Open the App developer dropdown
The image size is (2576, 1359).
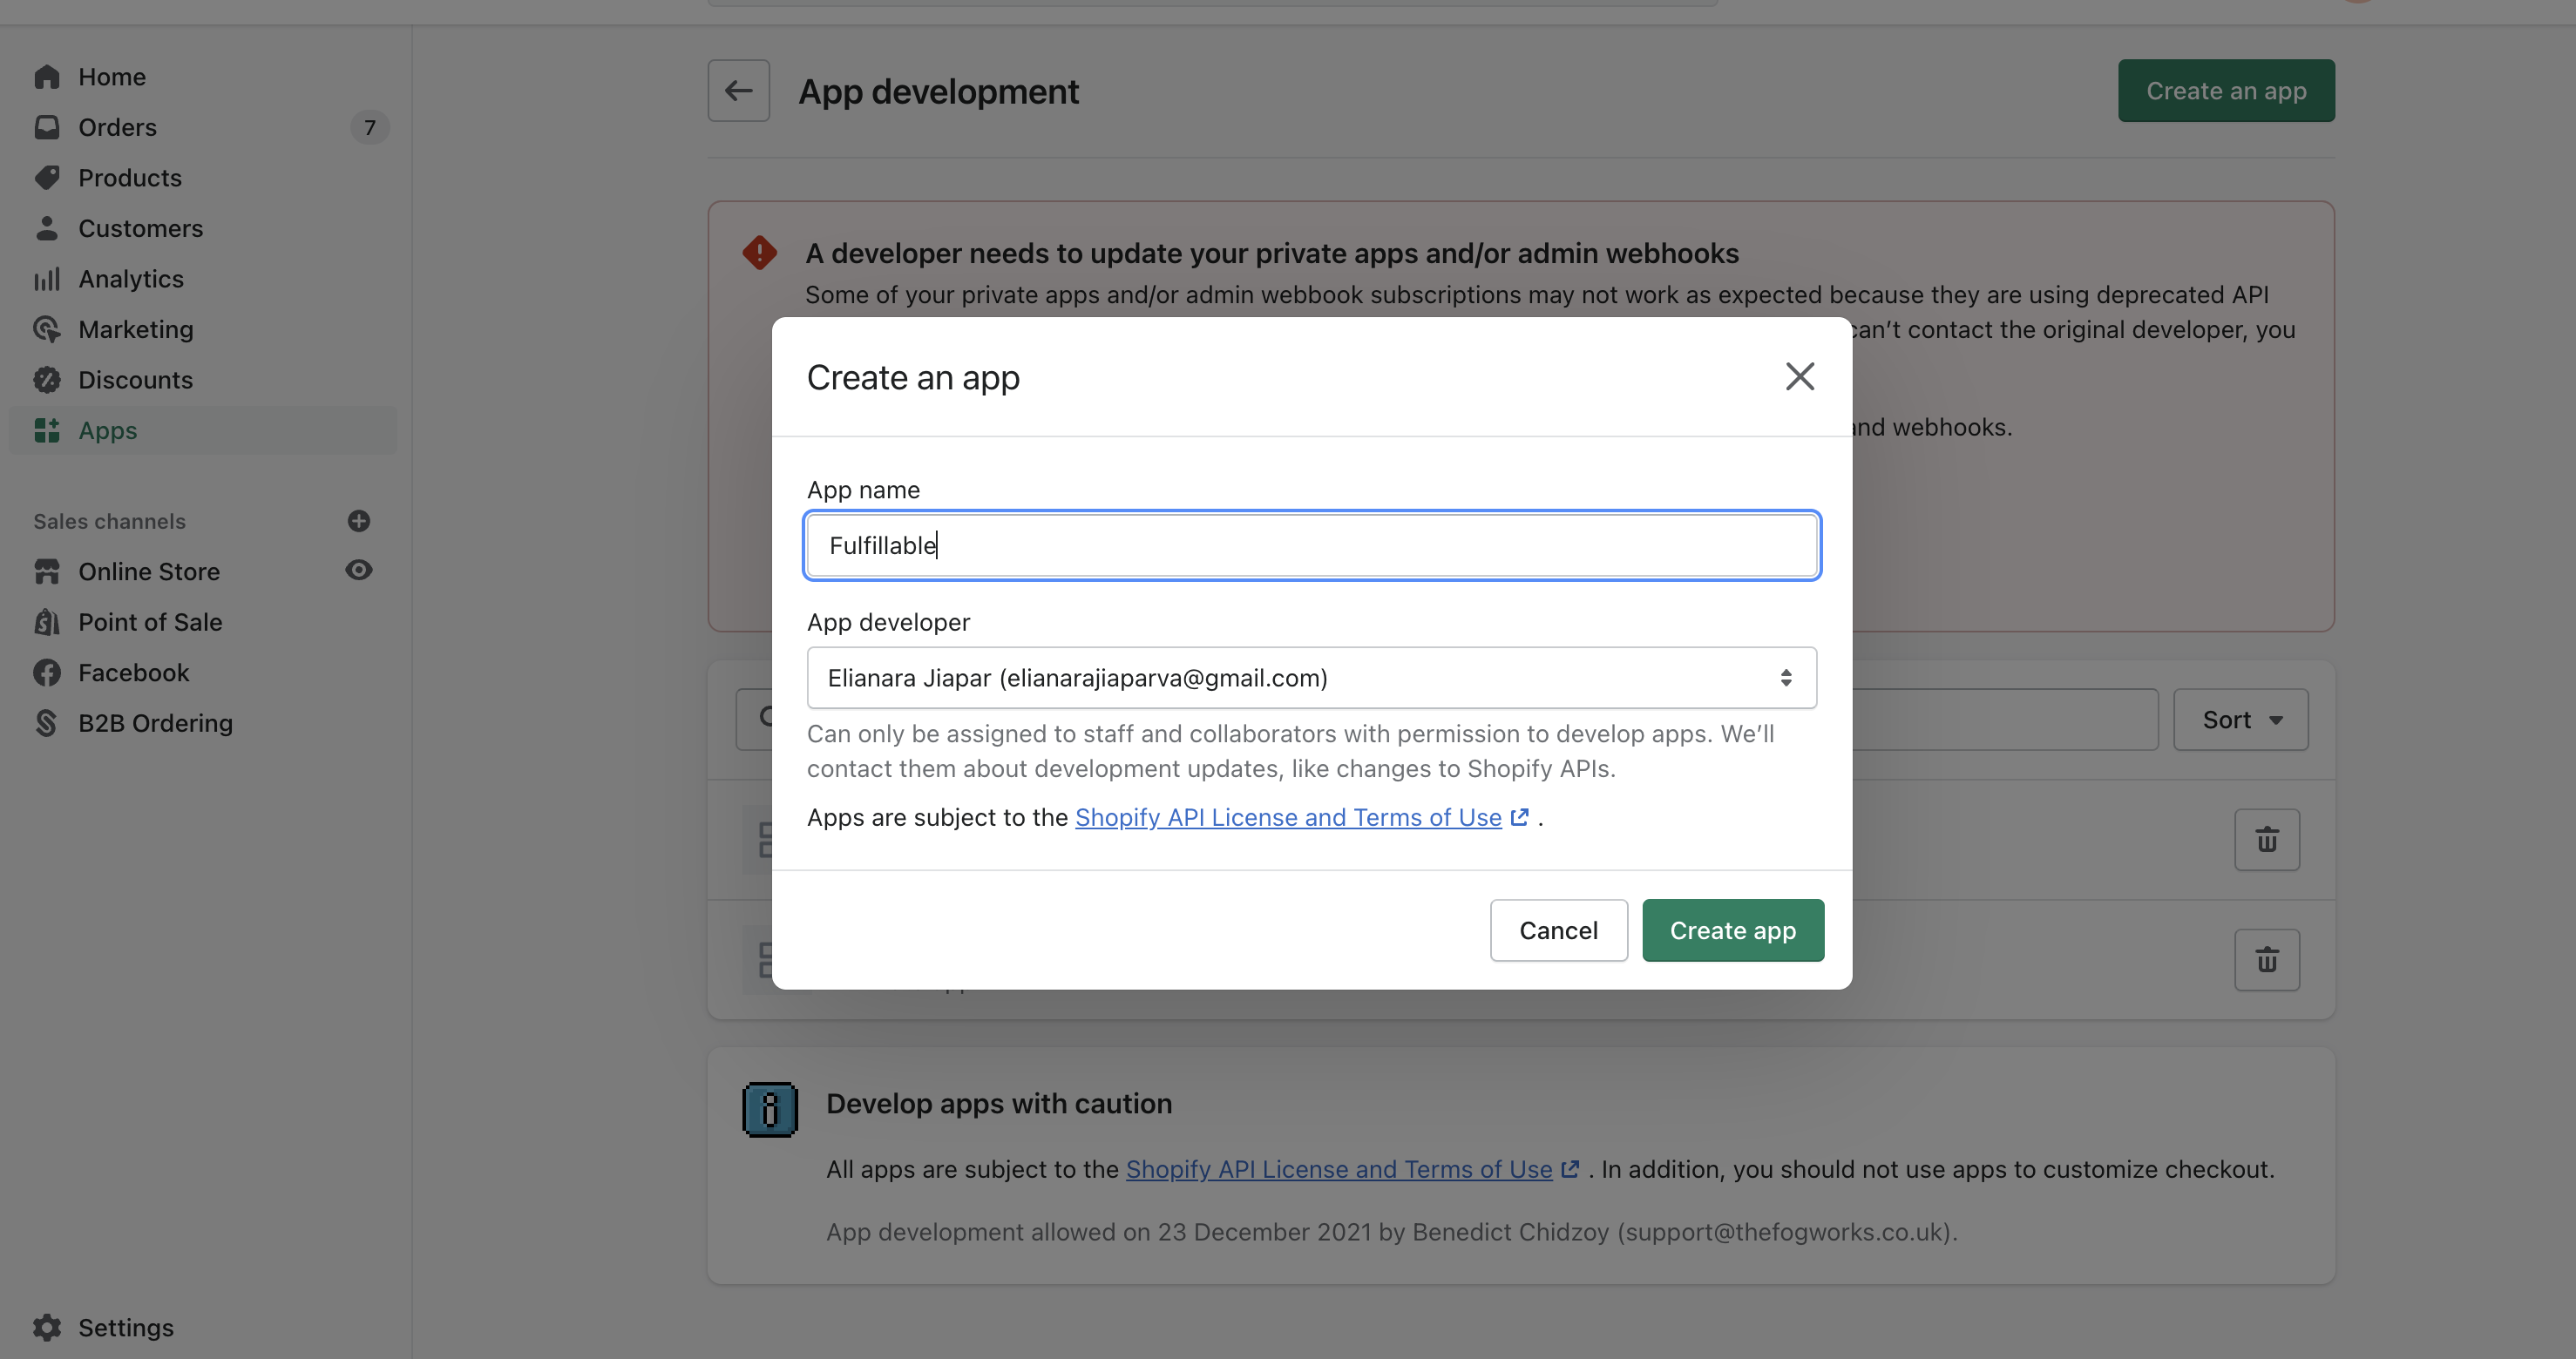[x=1312, y=678]
